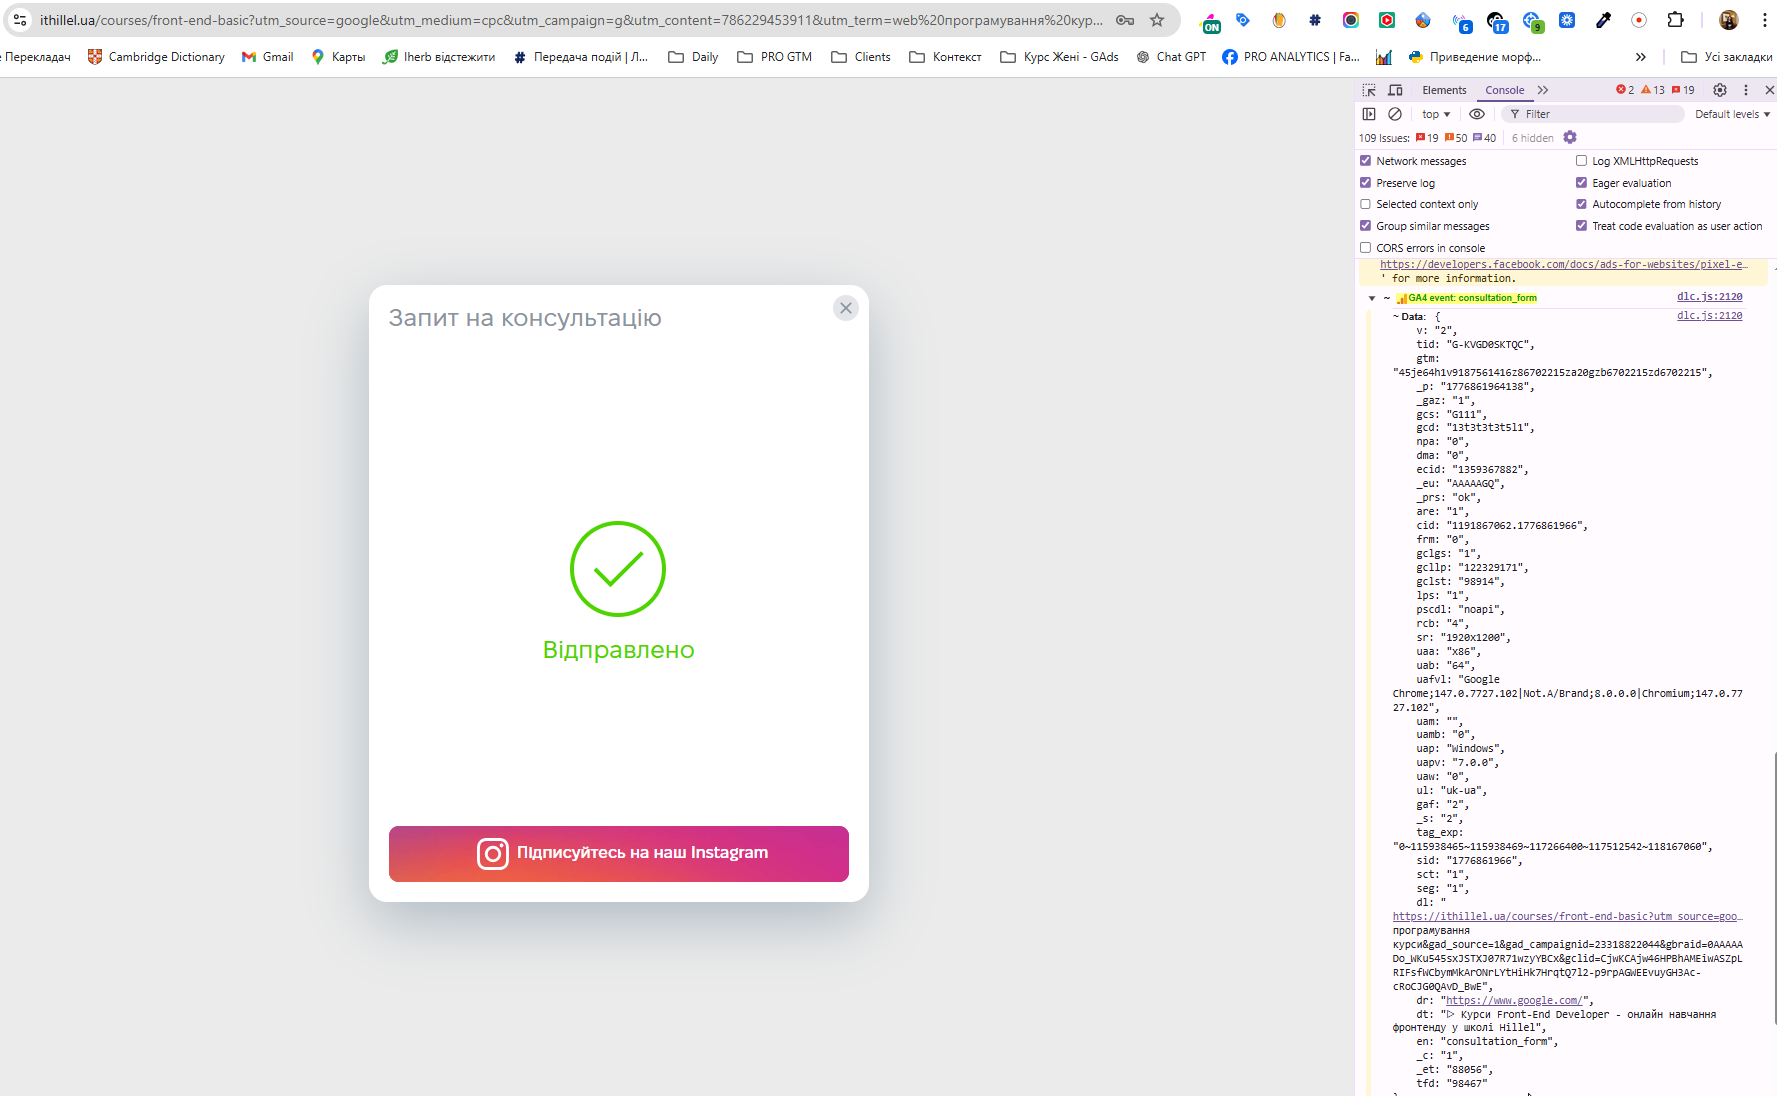1777x1096 pixels.
Task: Open the purple console settings gear
Action: (x=1570, y=138)
